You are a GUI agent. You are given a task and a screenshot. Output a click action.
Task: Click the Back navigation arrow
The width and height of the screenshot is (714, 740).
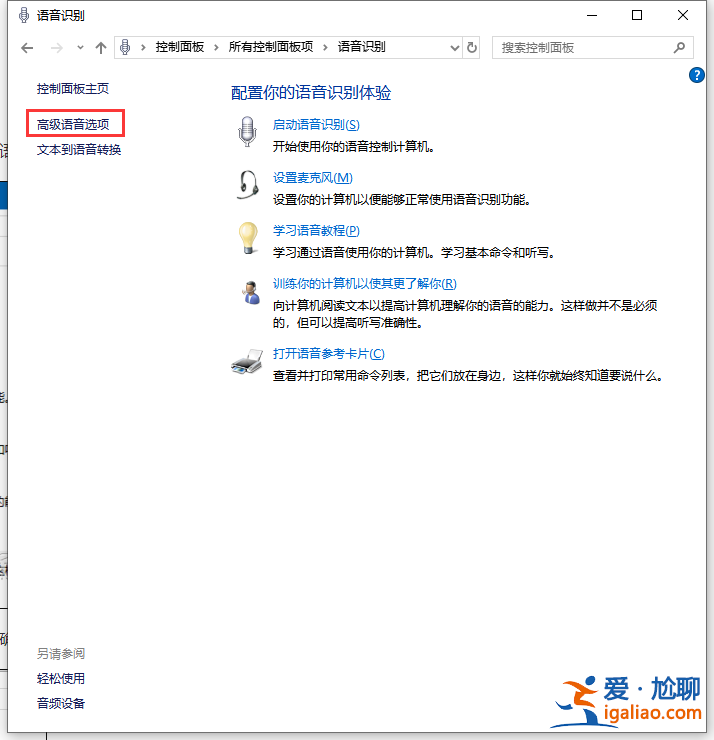point(27,48)
